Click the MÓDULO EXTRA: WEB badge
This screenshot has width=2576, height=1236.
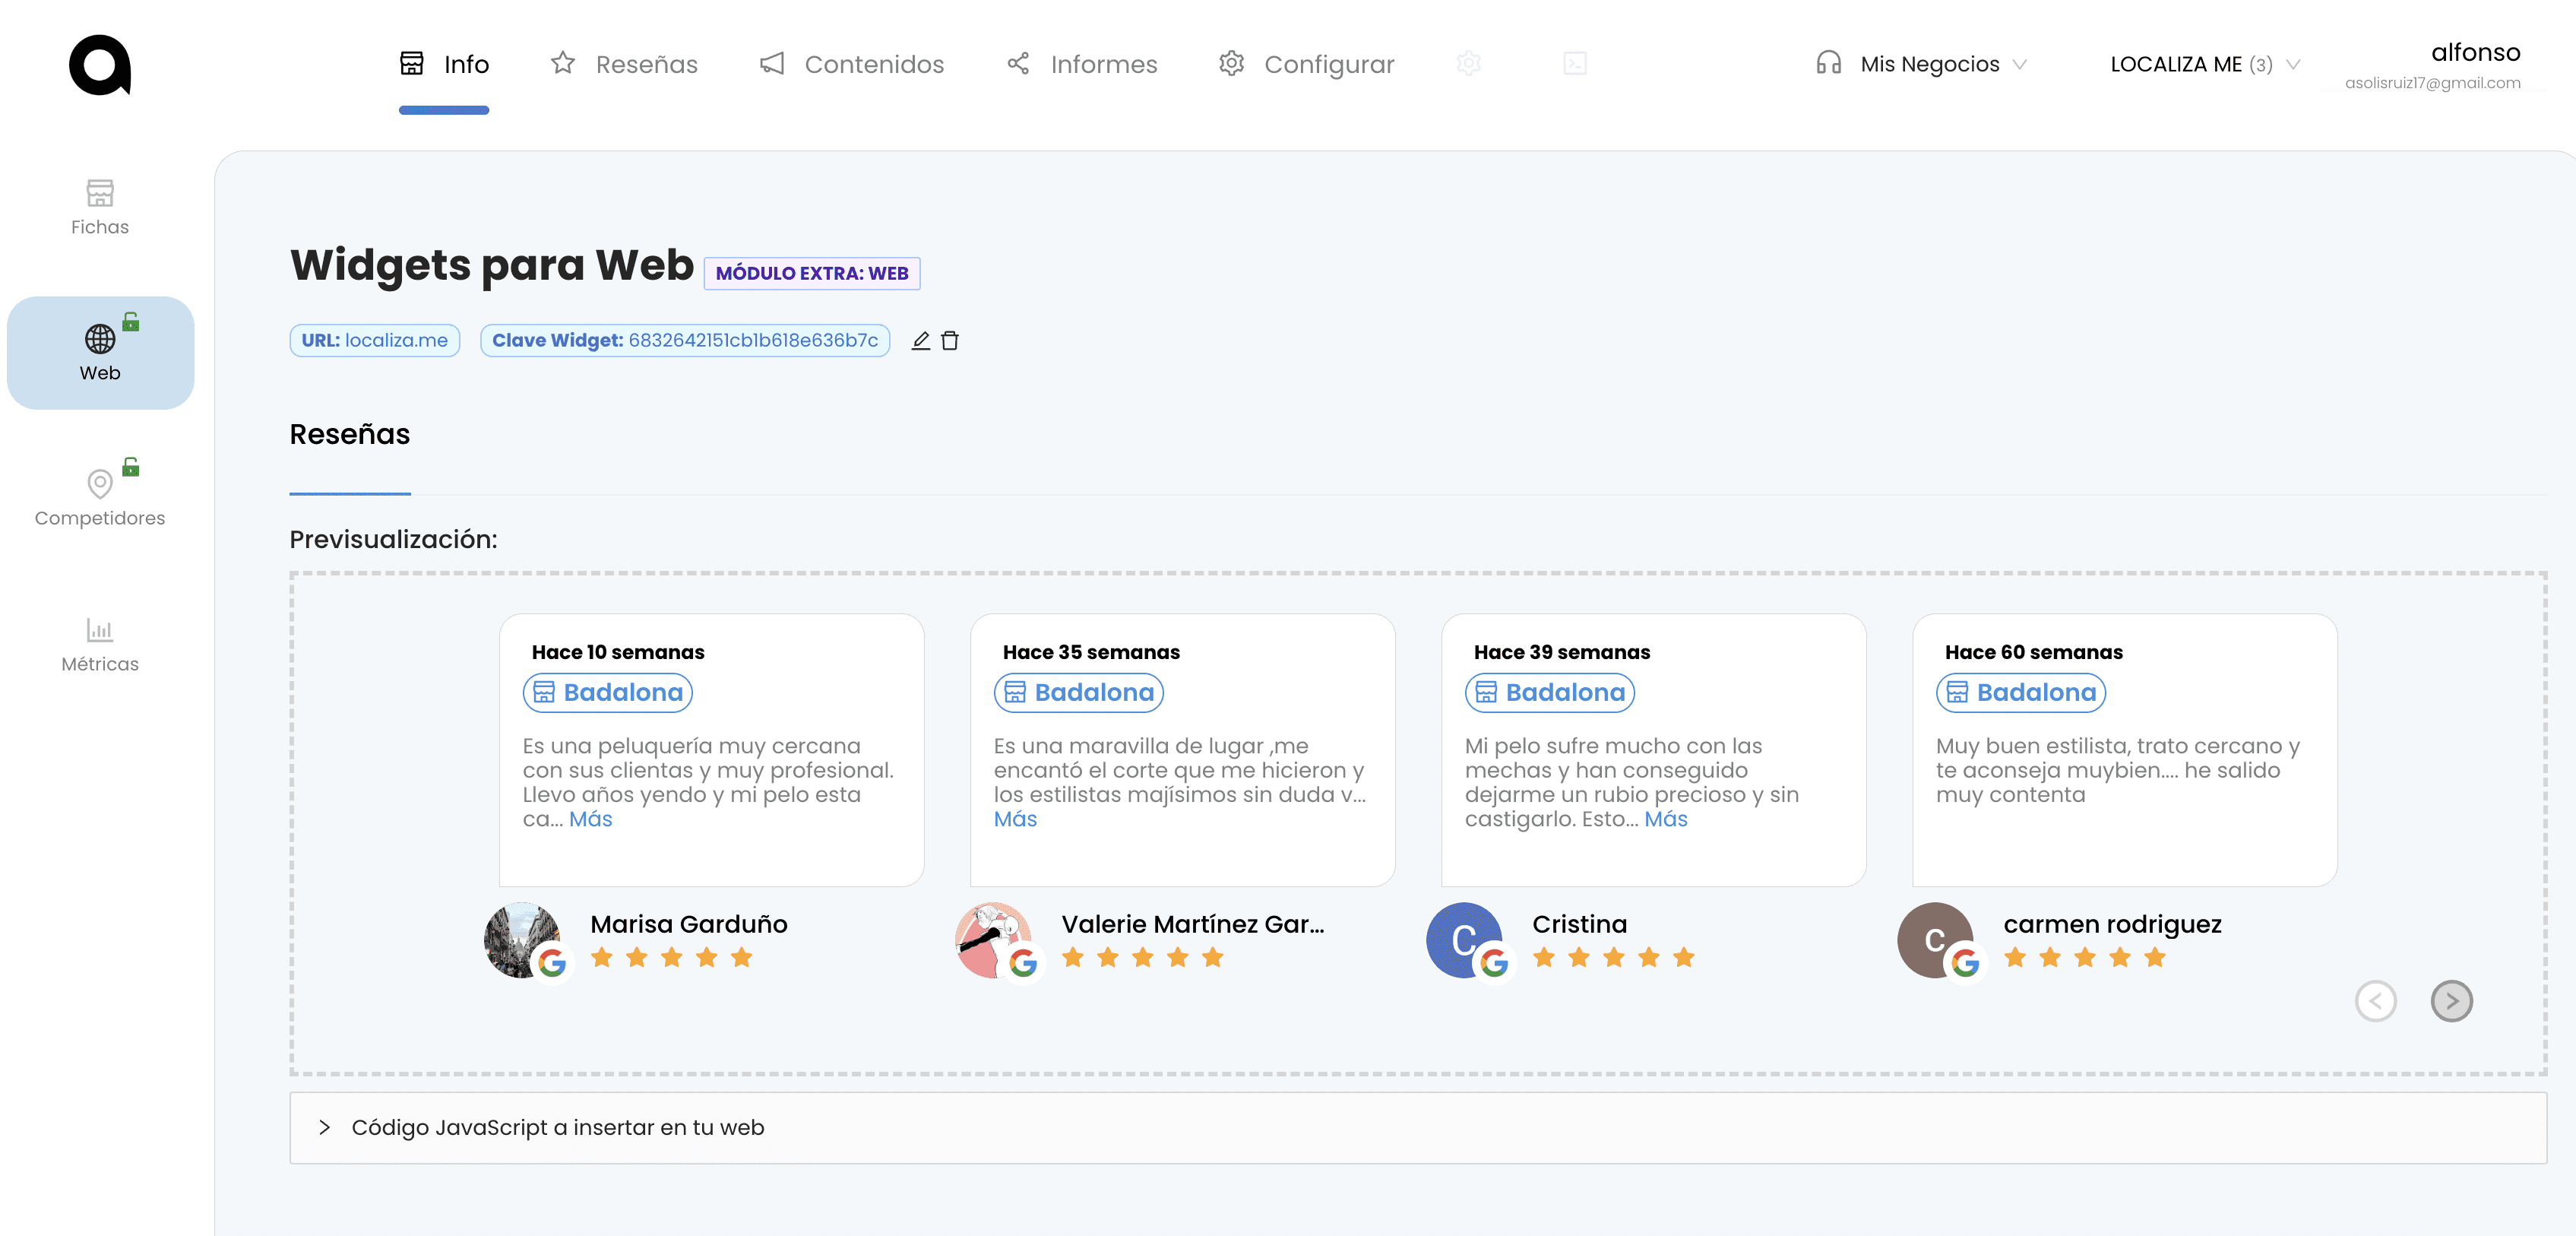pyautogui.click(x=812, y=273)
